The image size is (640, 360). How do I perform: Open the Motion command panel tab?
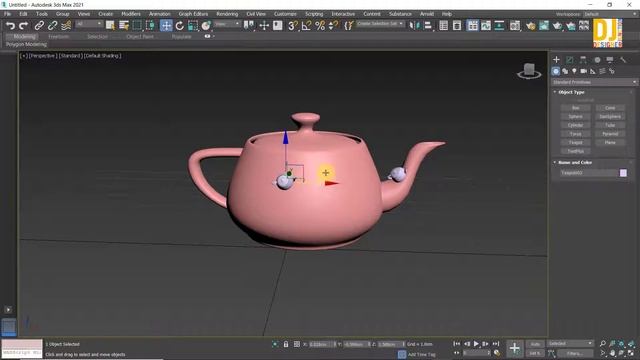(597, 60)
